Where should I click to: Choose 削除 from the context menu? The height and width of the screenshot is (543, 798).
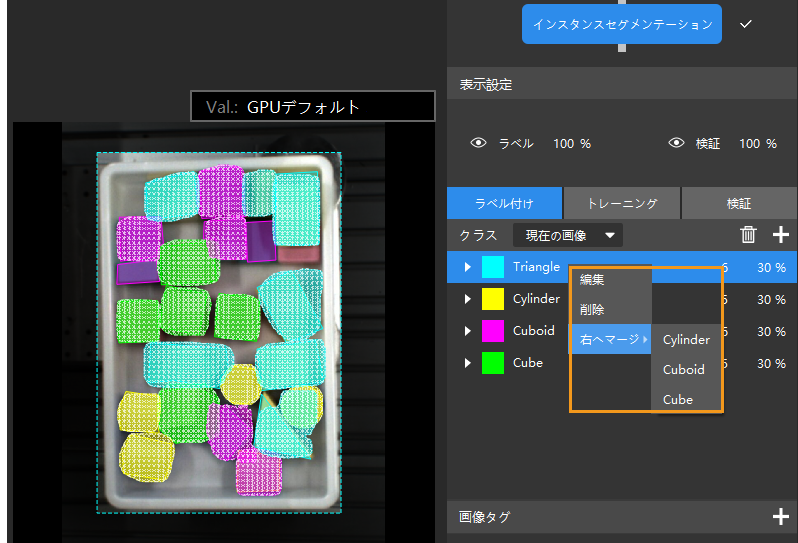pyautogui.click(x=592, y=310)
